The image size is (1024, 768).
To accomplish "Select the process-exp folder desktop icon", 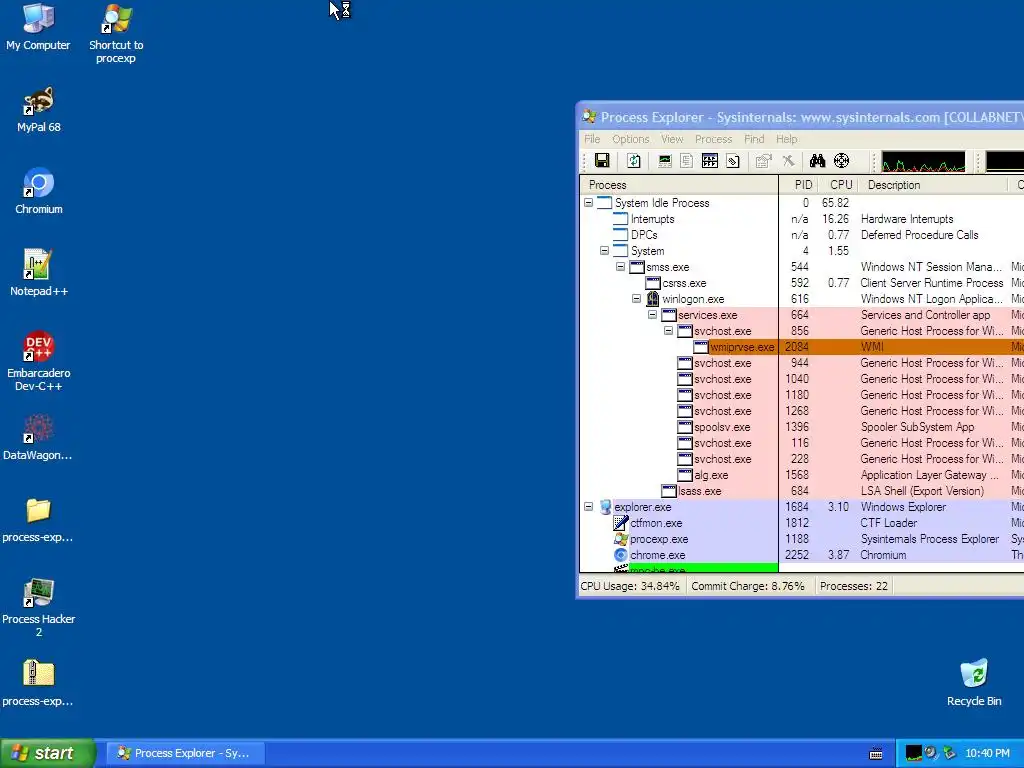I will [x=38, y=520].
